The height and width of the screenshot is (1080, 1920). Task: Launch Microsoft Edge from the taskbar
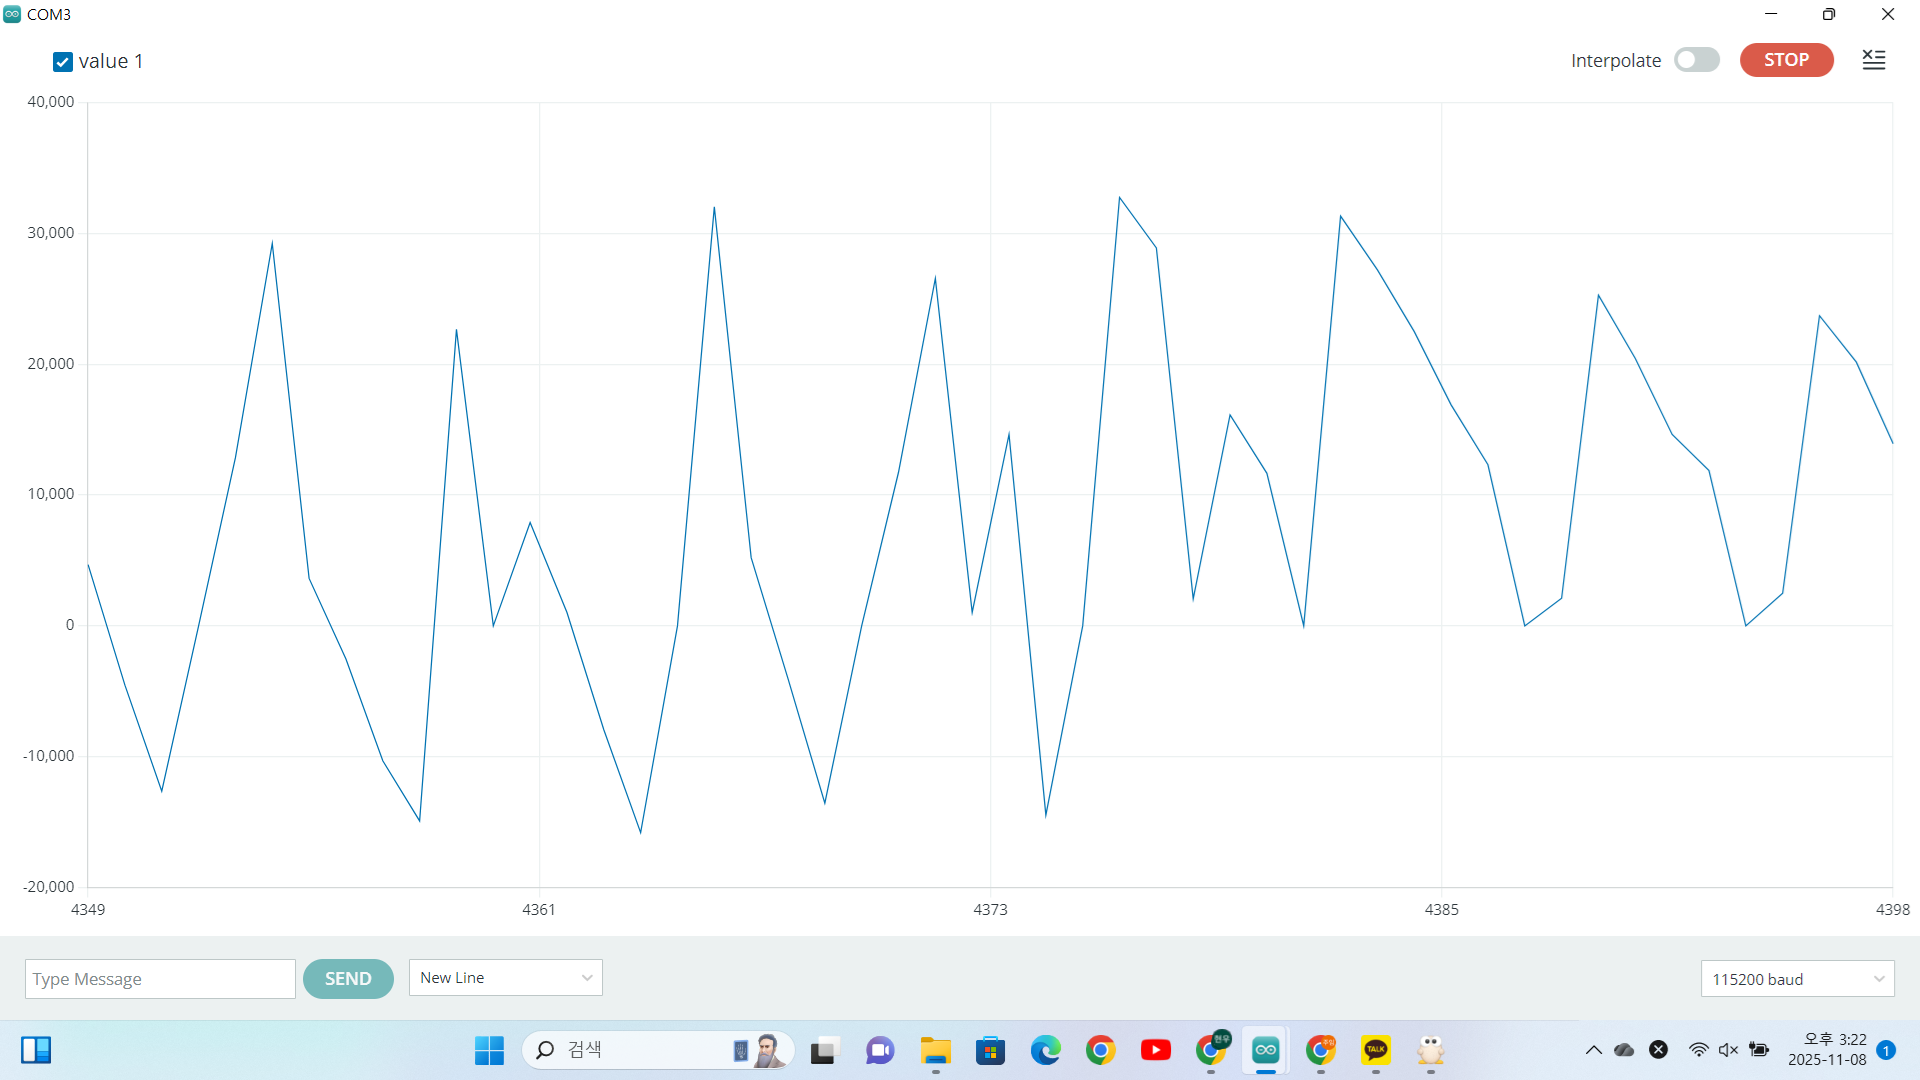point(1046,1050)
